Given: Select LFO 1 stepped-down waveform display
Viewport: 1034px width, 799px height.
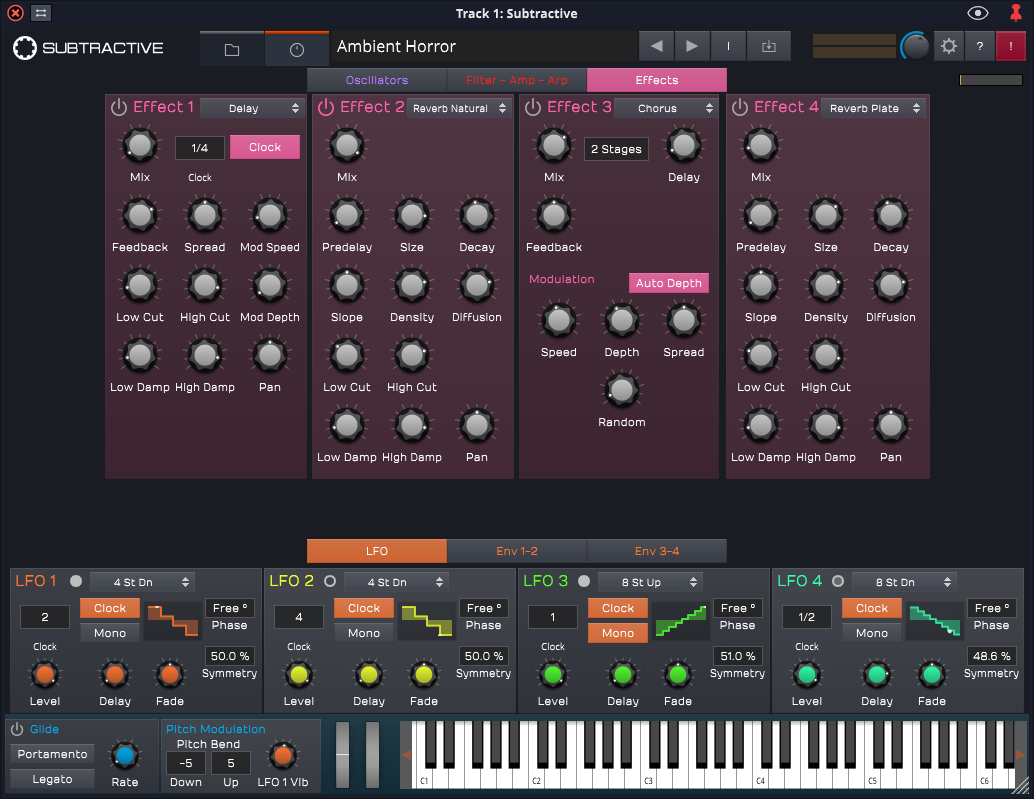Looking at the screenshot, I should click(x=173, y=620).
